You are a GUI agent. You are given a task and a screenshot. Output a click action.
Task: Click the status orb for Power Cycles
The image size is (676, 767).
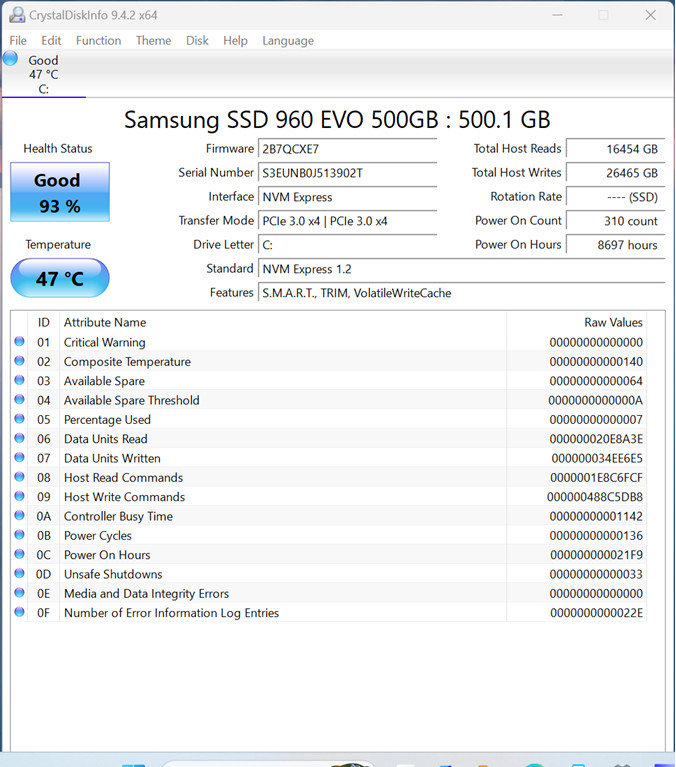(x=20, y=535)
